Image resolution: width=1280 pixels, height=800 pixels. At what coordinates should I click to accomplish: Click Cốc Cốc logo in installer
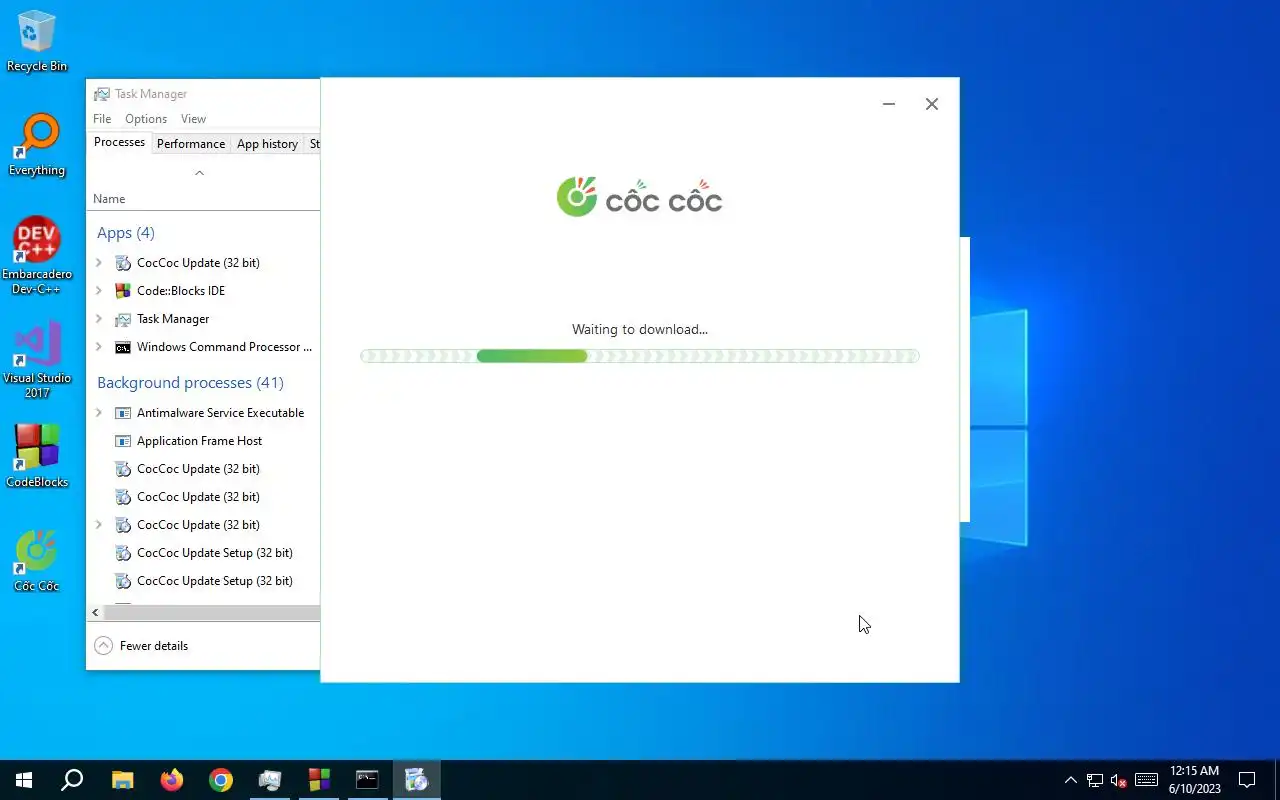(x=639, y=197)
